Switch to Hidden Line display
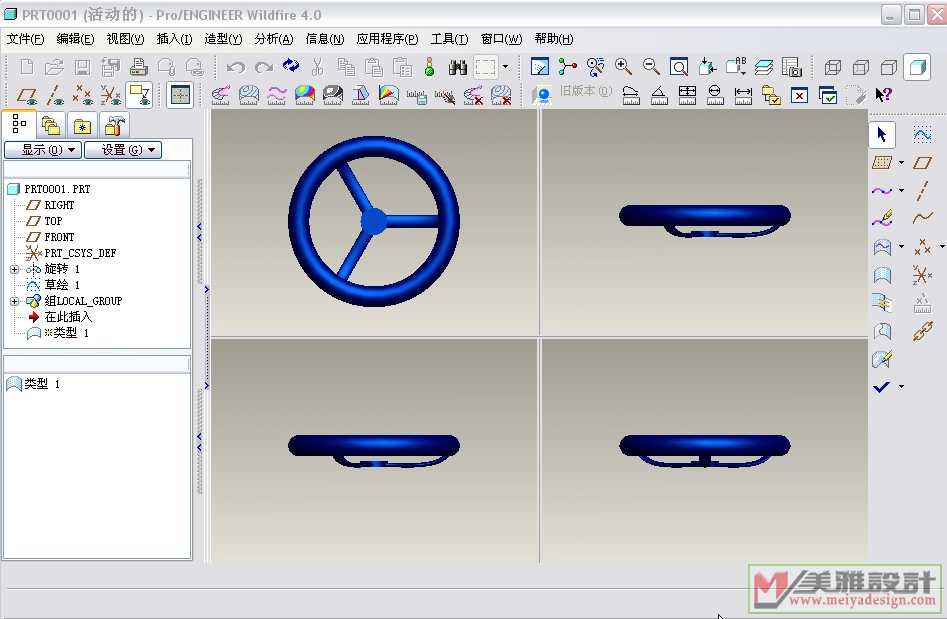 pos(861,66)
